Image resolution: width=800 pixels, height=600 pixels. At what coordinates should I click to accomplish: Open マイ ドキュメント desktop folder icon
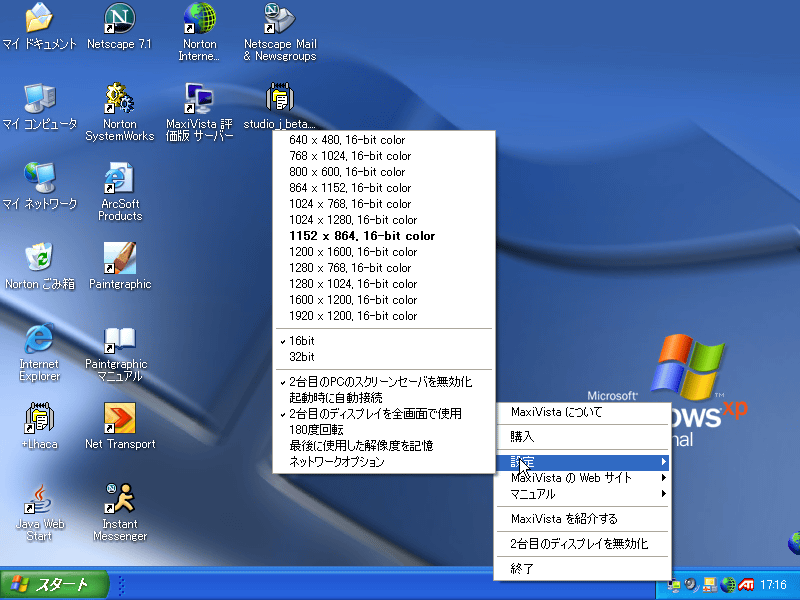click(x=39, y=17)
